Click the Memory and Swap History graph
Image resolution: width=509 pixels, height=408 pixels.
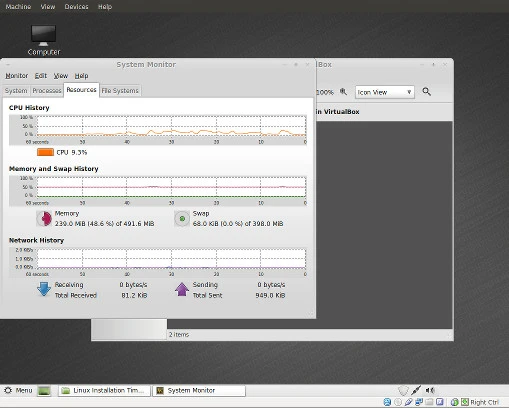tap(158, 191)
